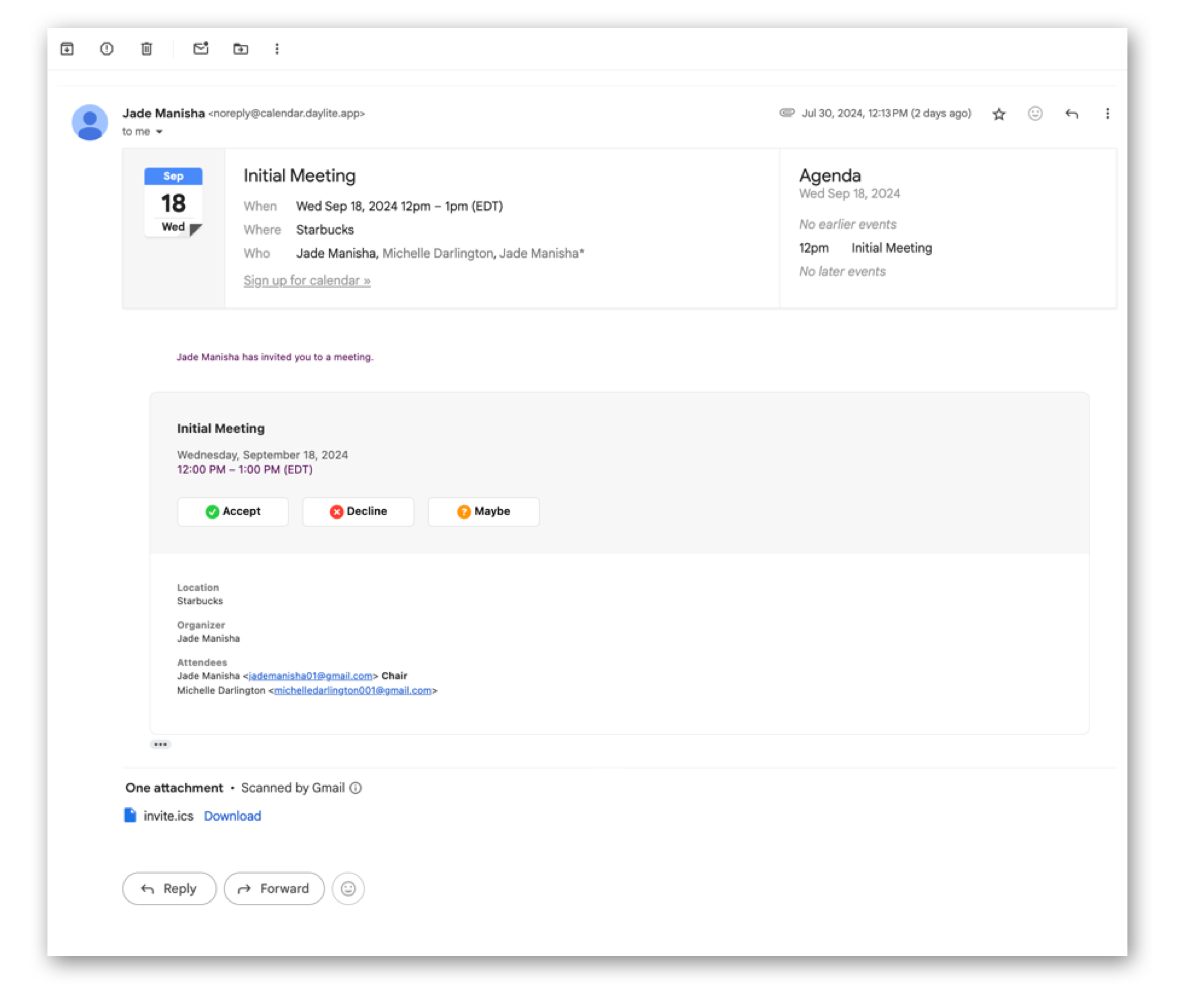
Task: Star this email from Jade Manisha
Action: [x=998, y=114]
